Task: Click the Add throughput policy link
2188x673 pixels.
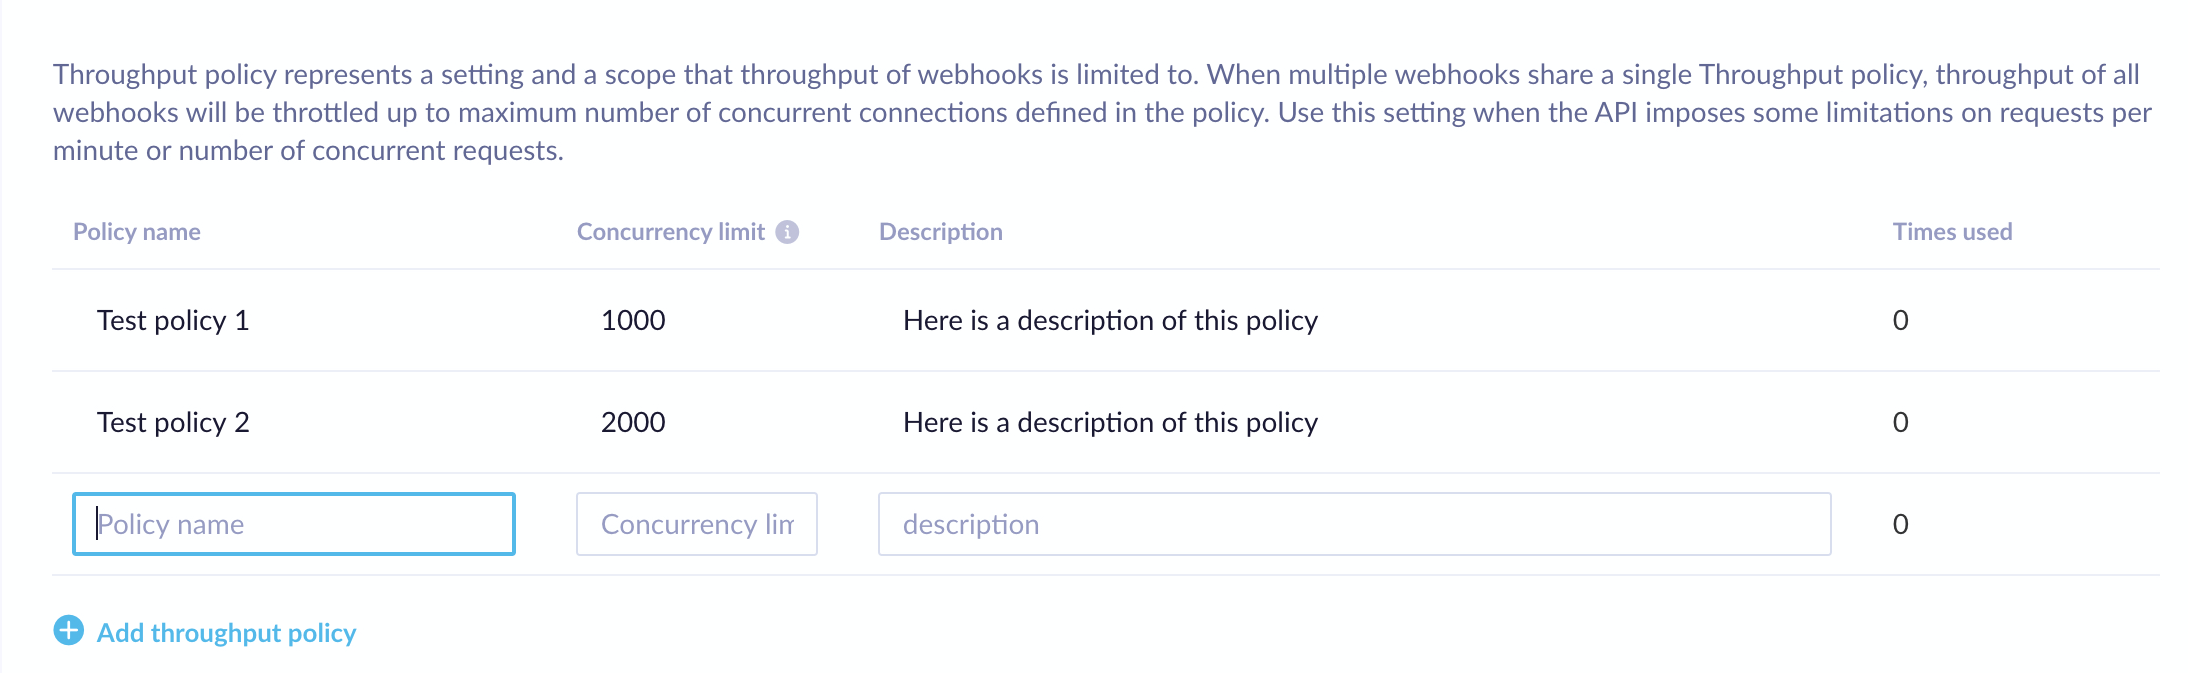Action: [x=226, y=633]
